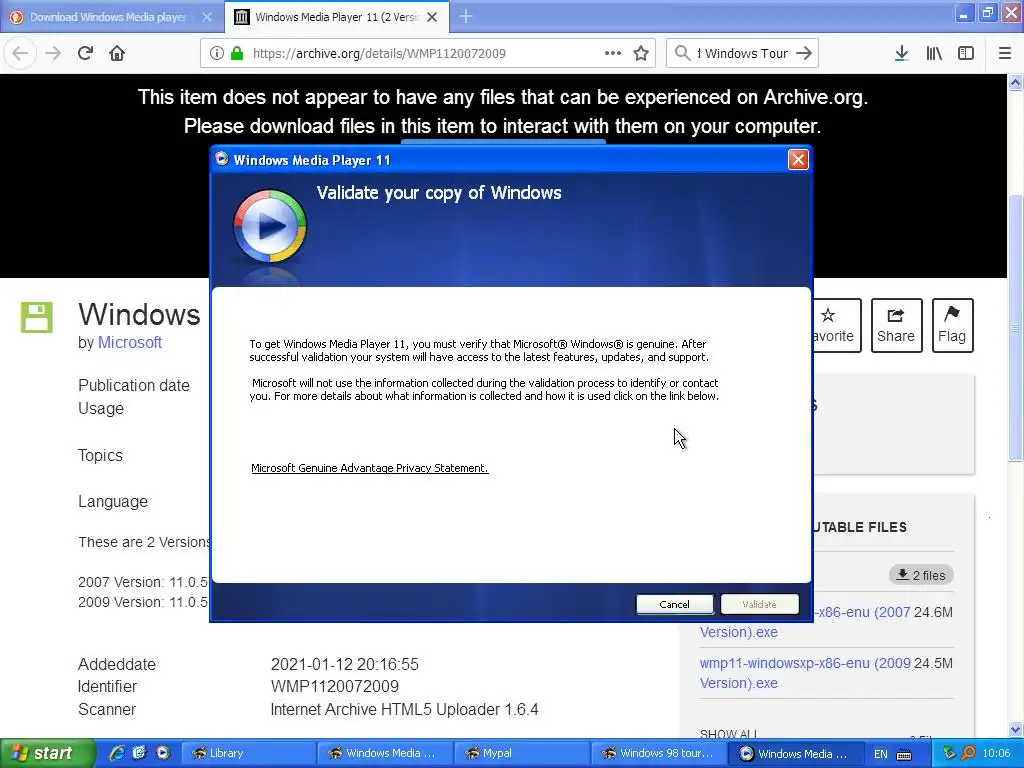This screenshot has width=1024, height=768.
Task: Submit search with arrow button
Action: (x=804, y=53)
